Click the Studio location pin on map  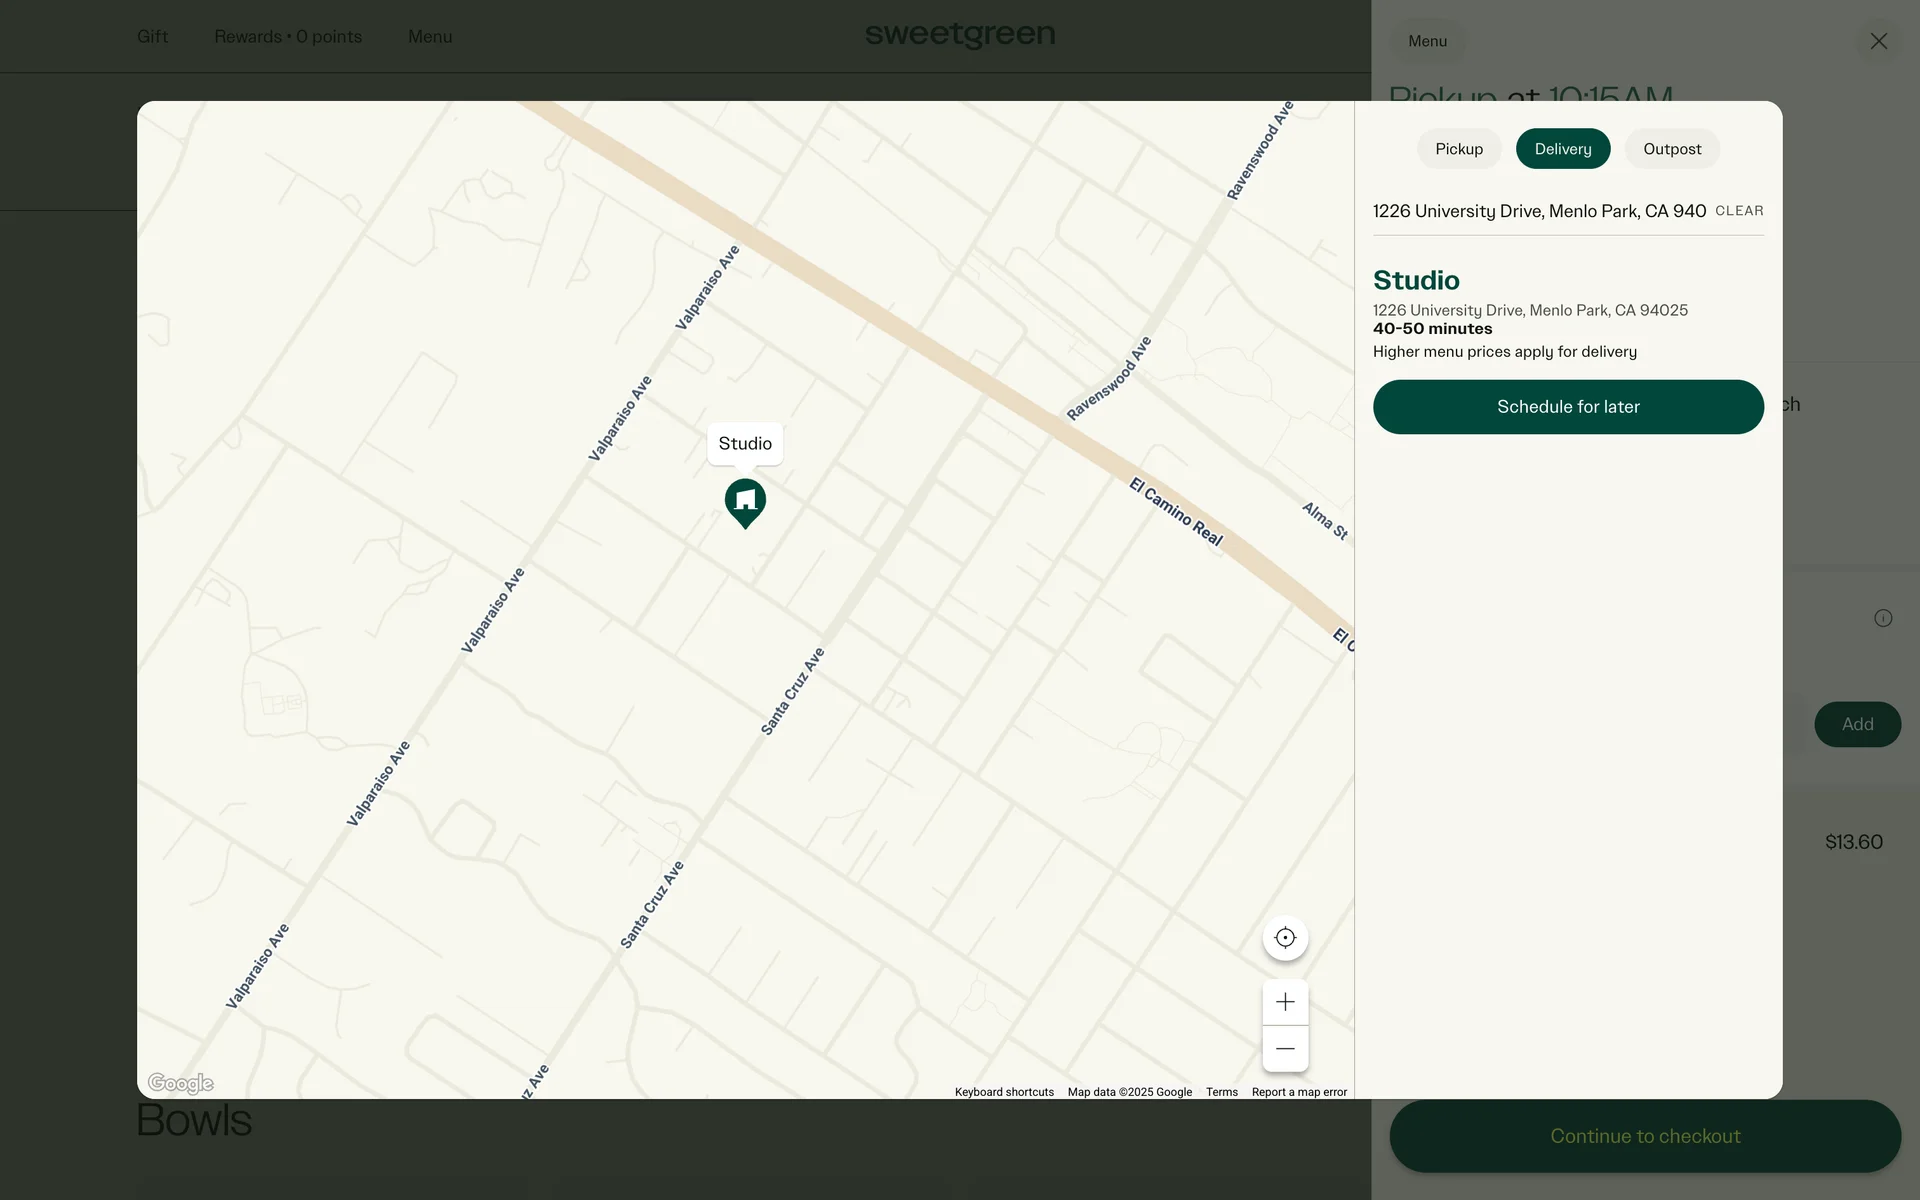[x=745, y=500]
